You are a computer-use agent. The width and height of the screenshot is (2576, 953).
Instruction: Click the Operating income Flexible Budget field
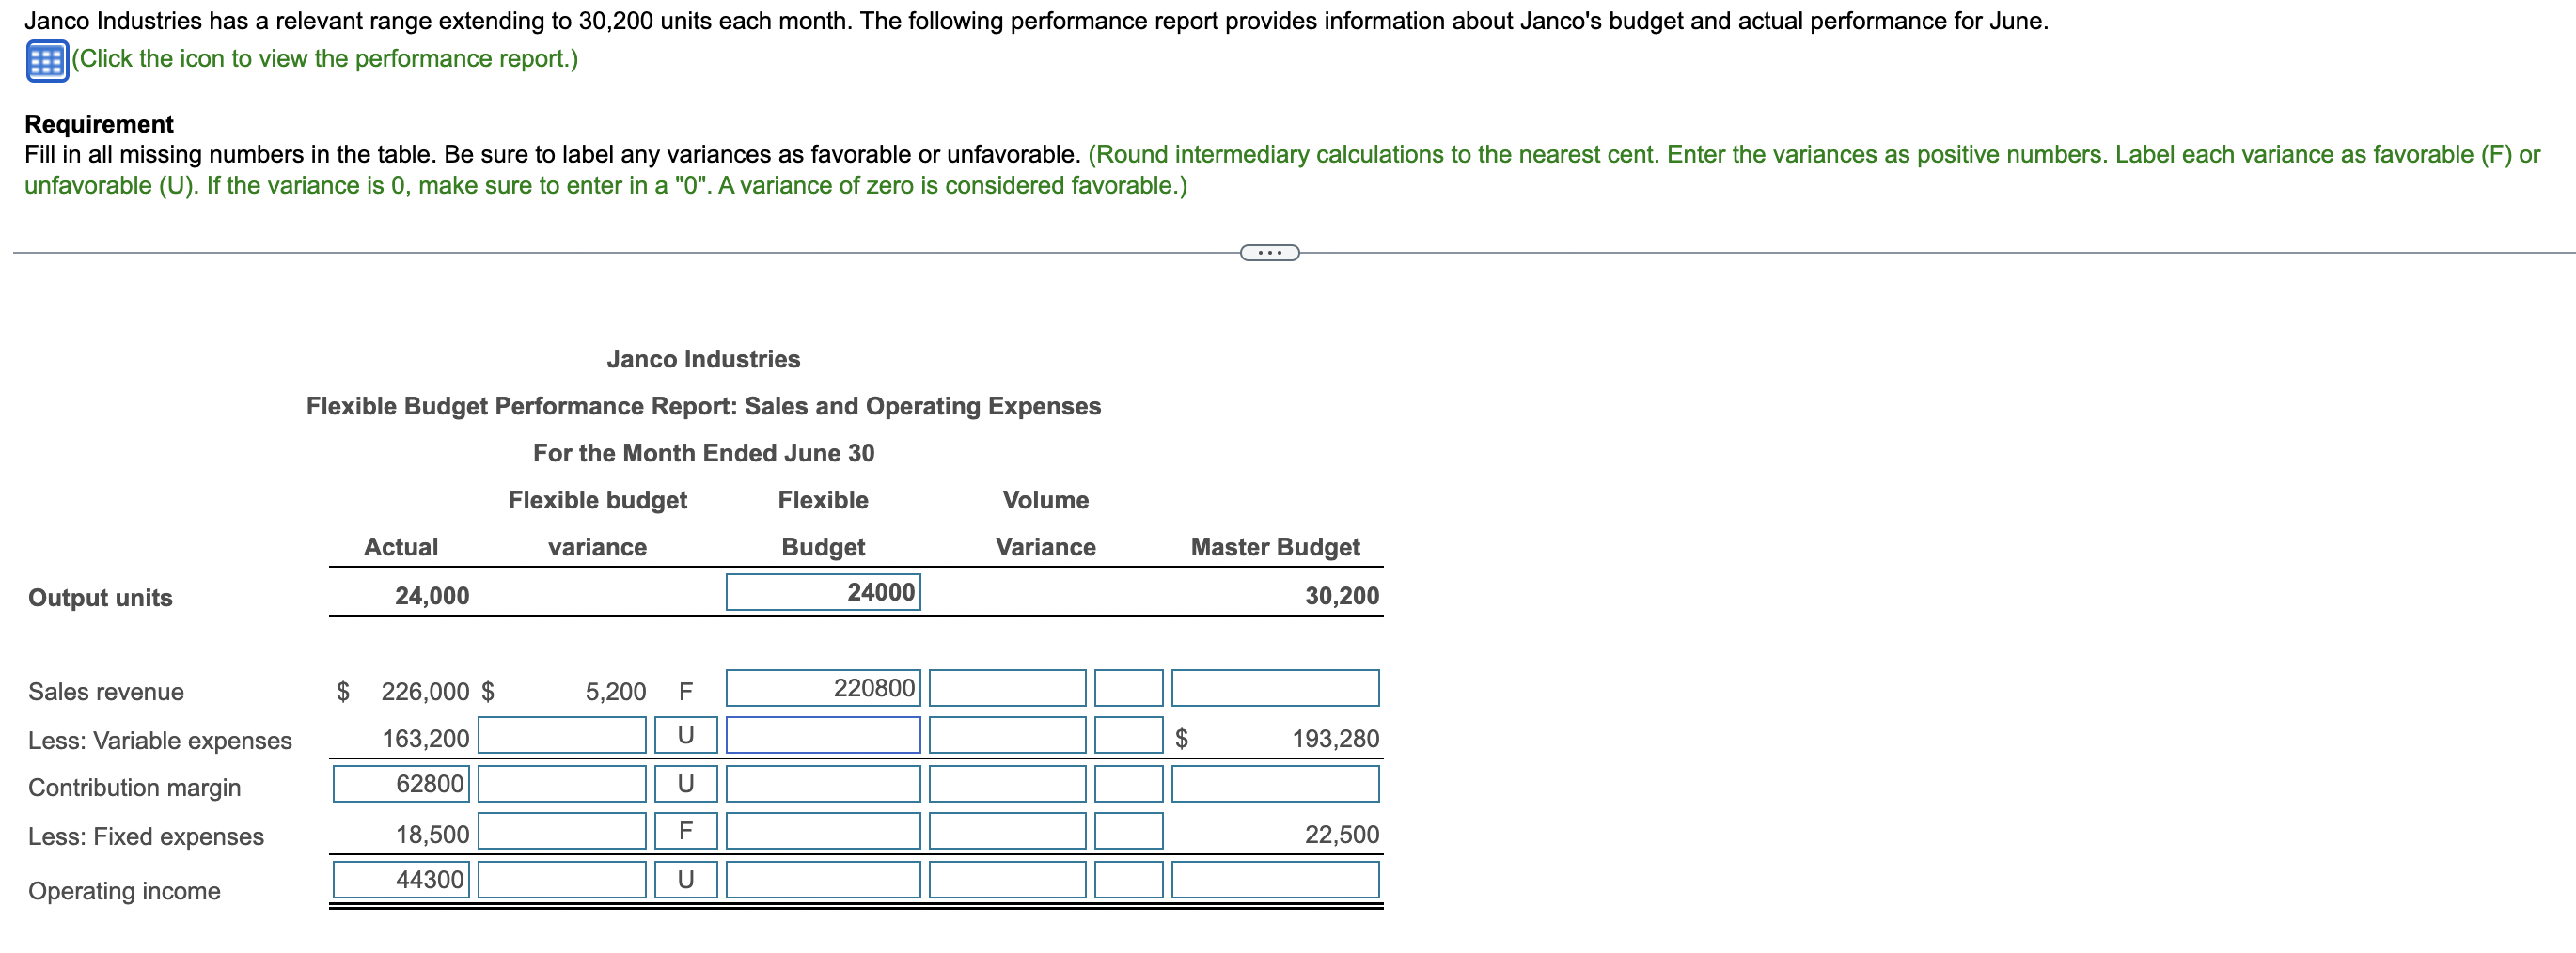[822, 879]
